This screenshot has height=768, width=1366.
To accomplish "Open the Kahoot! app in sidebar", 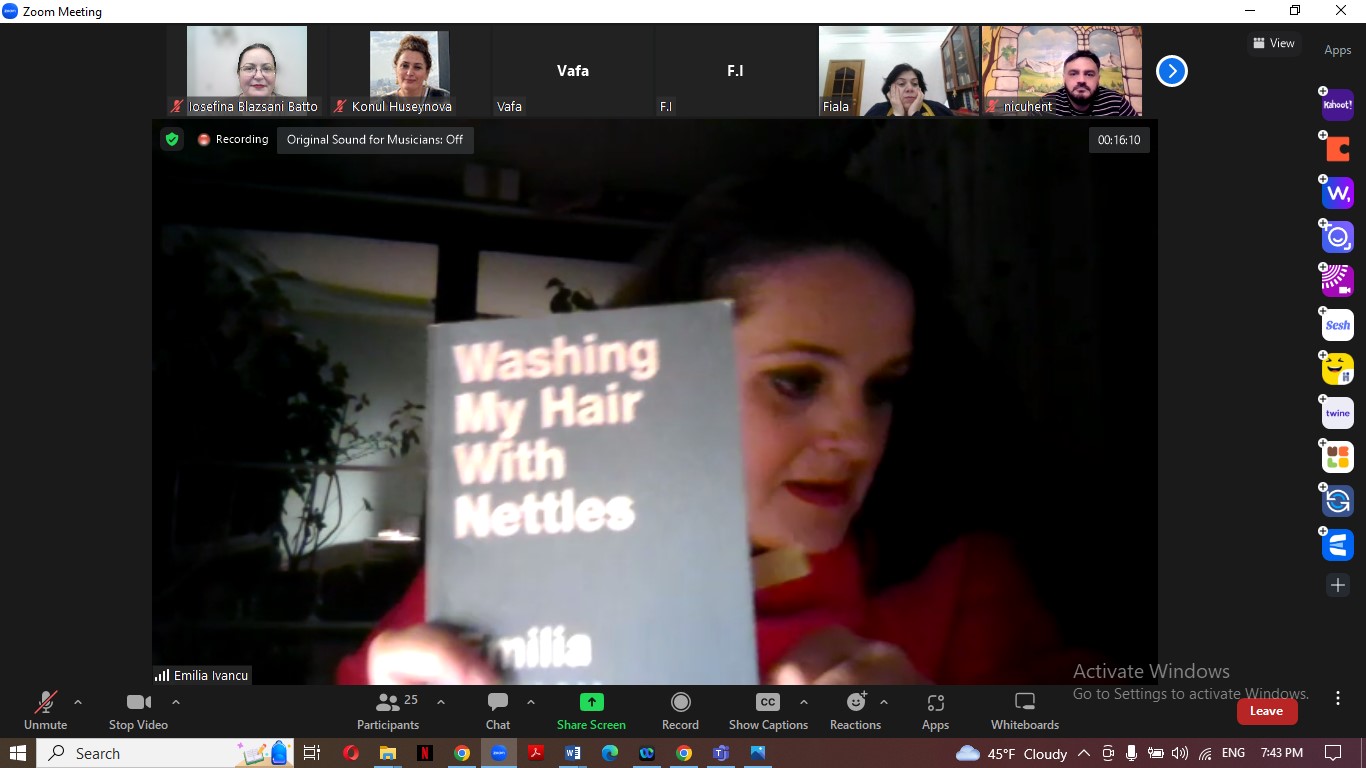I will (1338, 104).
